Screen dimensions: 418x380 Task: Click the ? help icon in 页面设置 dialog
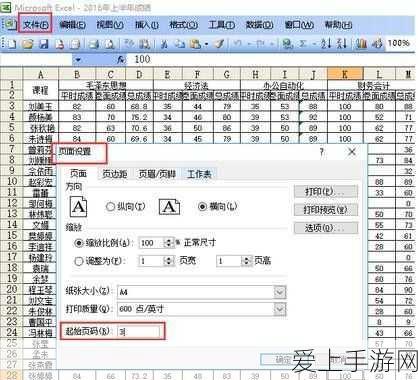322,152
